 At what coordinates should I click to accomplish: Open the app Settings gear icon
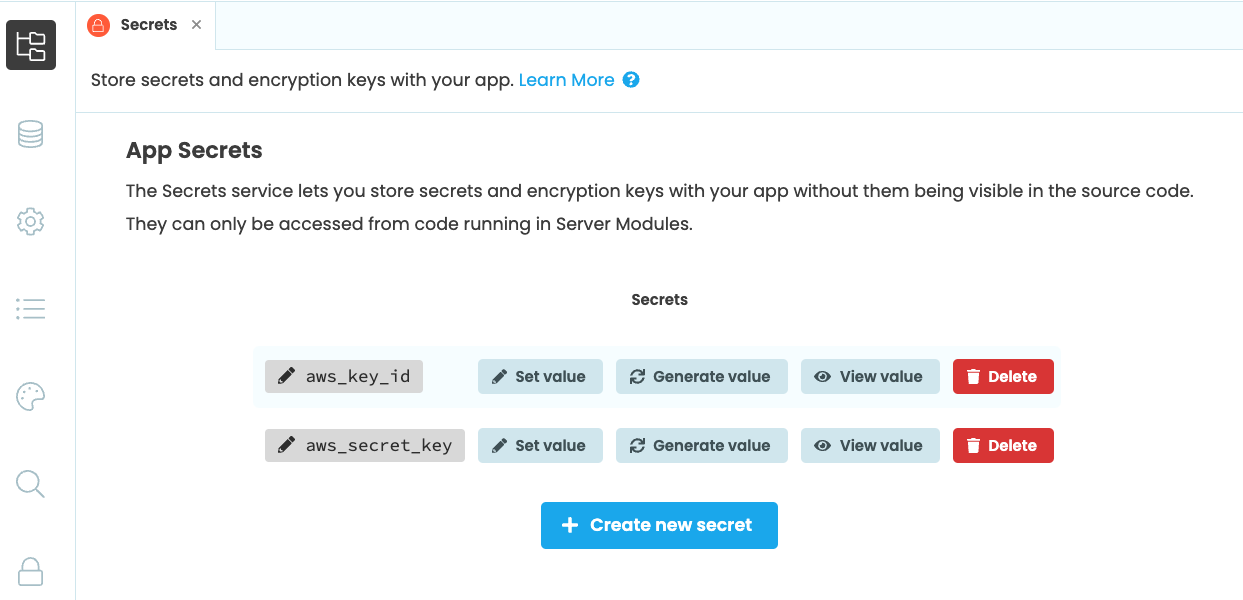click(30, 221)
